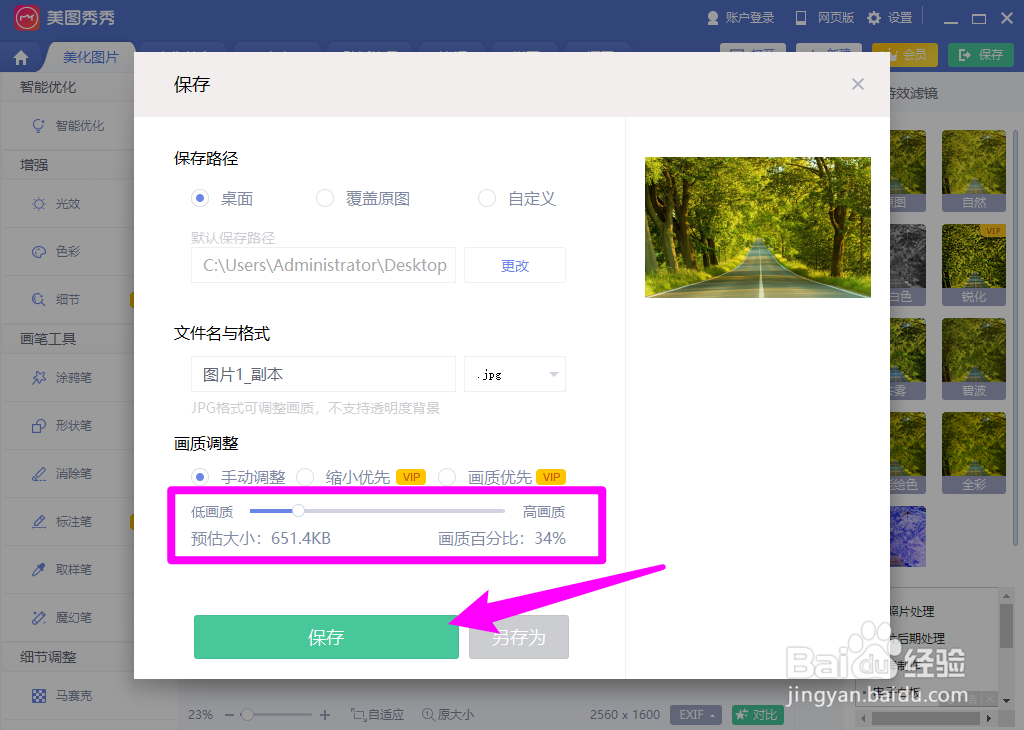Switch to the 美化图片 tab
This screenshot has width=1024, height=730.
[x=91, y=57]
